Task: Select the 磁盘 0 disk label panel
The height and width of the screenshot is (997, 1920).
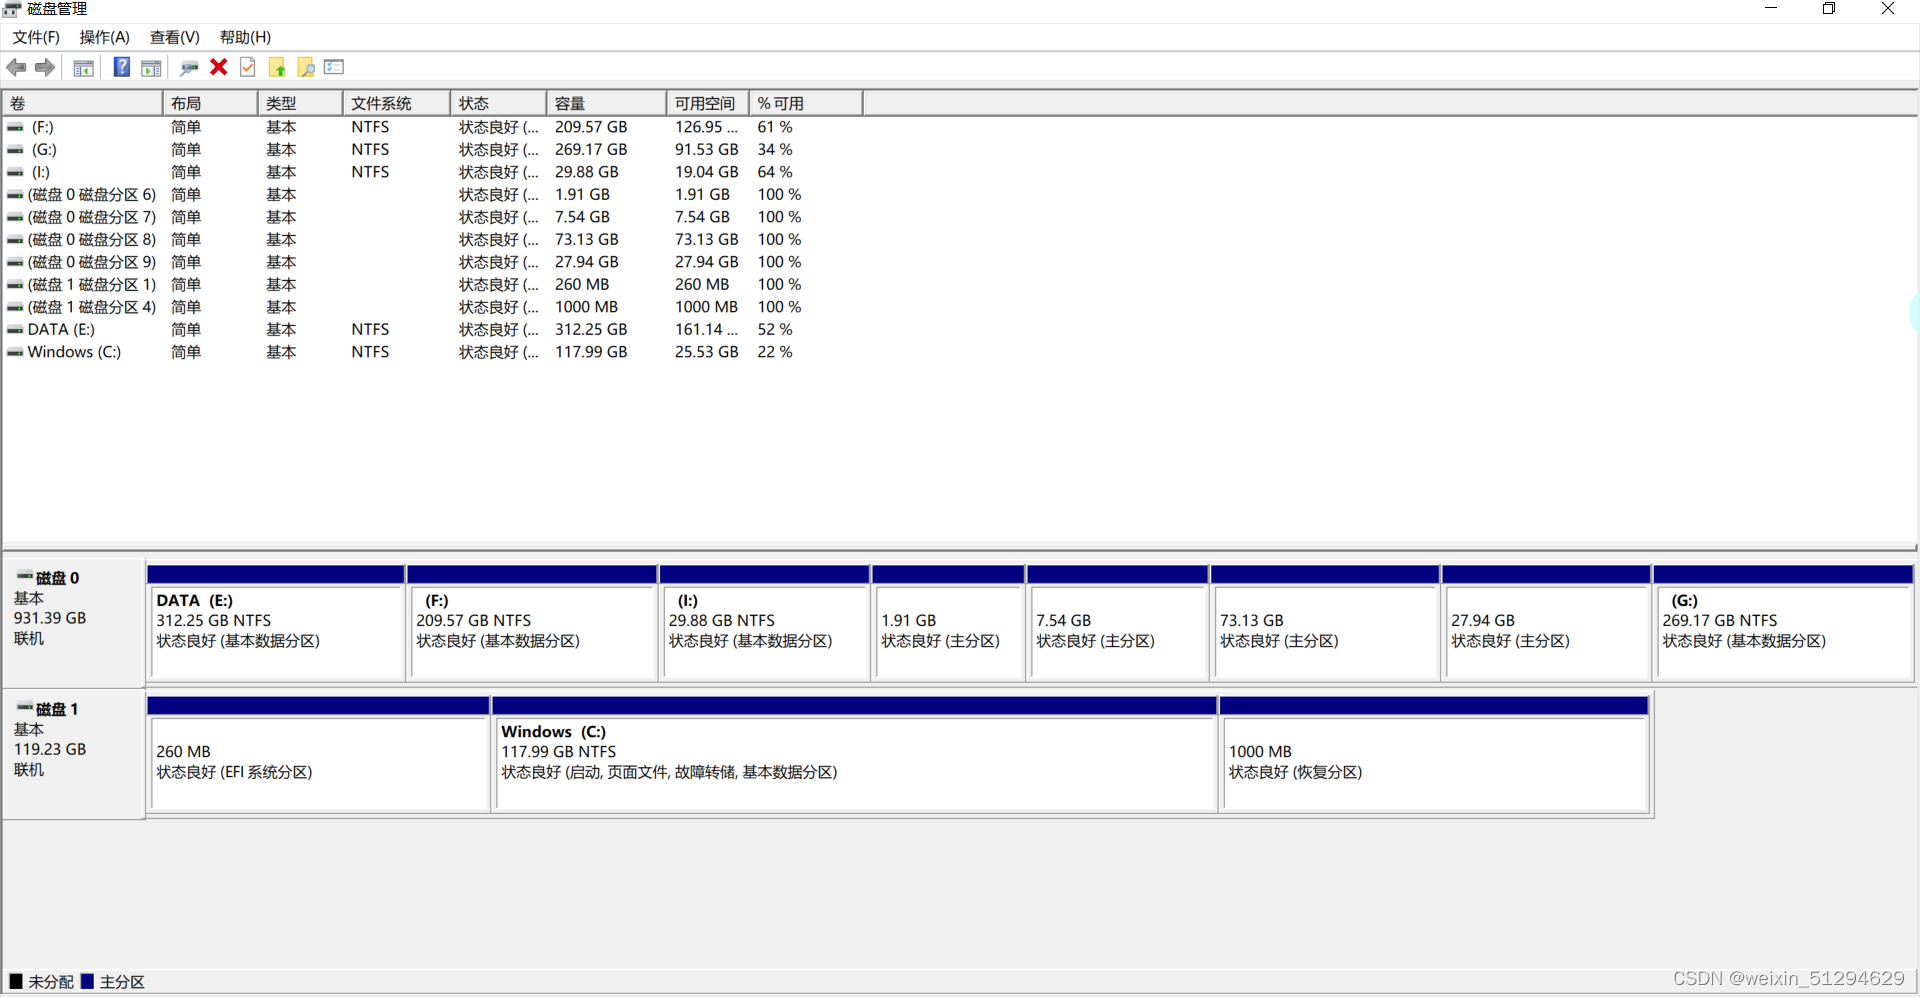Action: tap(74, 621)
